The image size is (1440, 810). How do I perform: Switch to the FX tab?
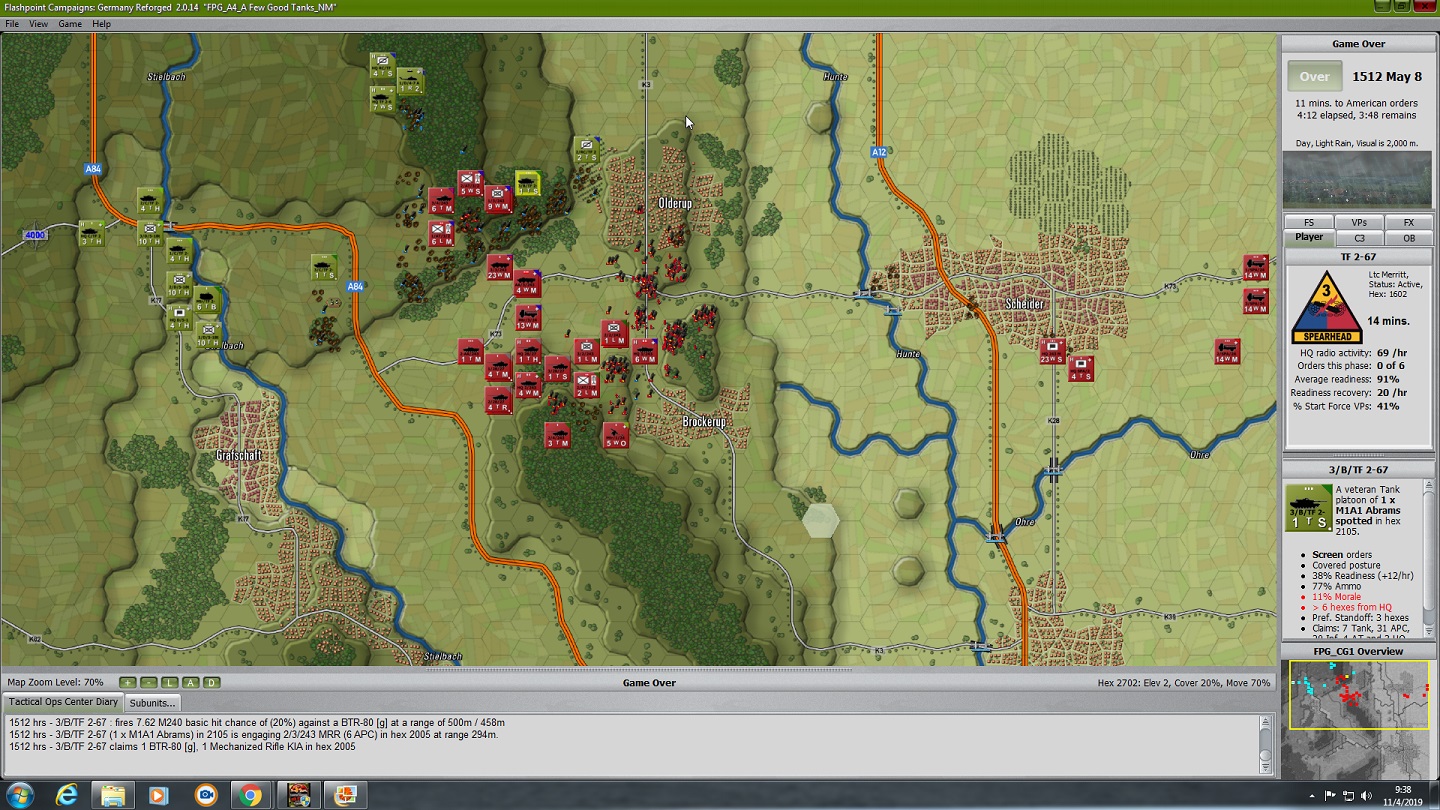pos(1409,222)
